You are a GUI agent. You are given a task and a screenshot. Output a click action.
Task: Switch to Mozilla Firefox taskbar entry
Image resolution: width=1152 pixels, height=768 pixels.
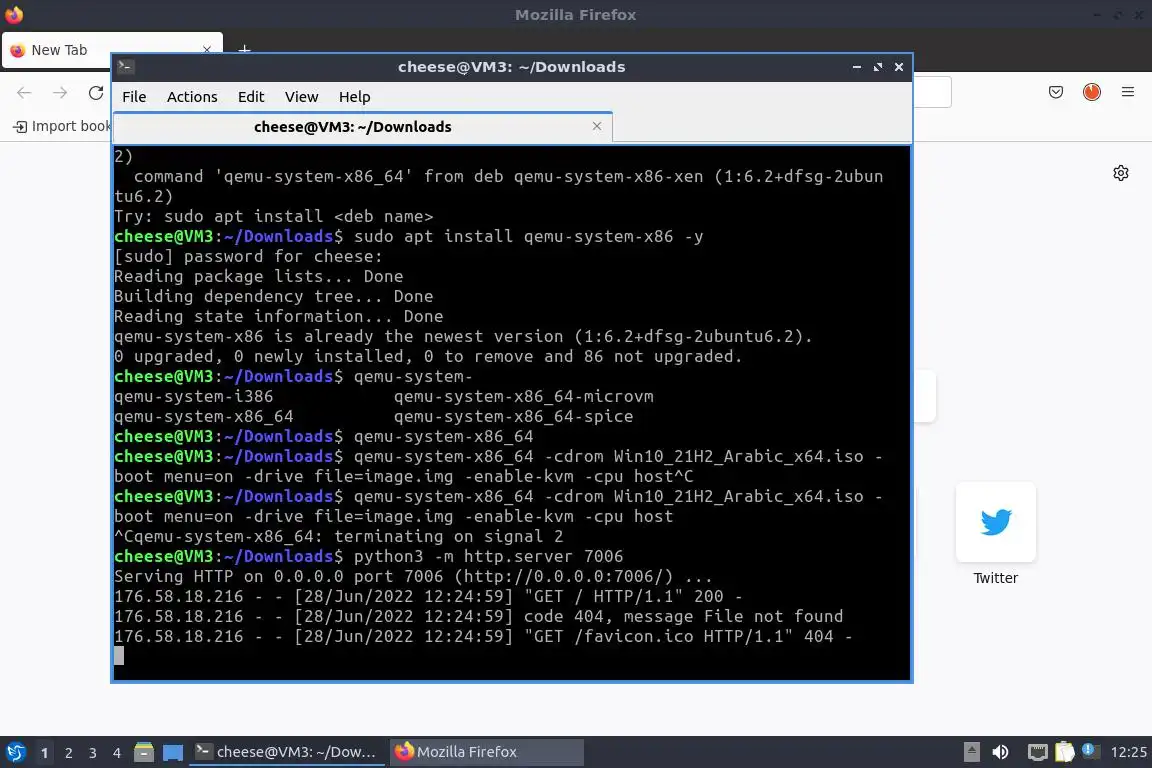click(486, 752)
